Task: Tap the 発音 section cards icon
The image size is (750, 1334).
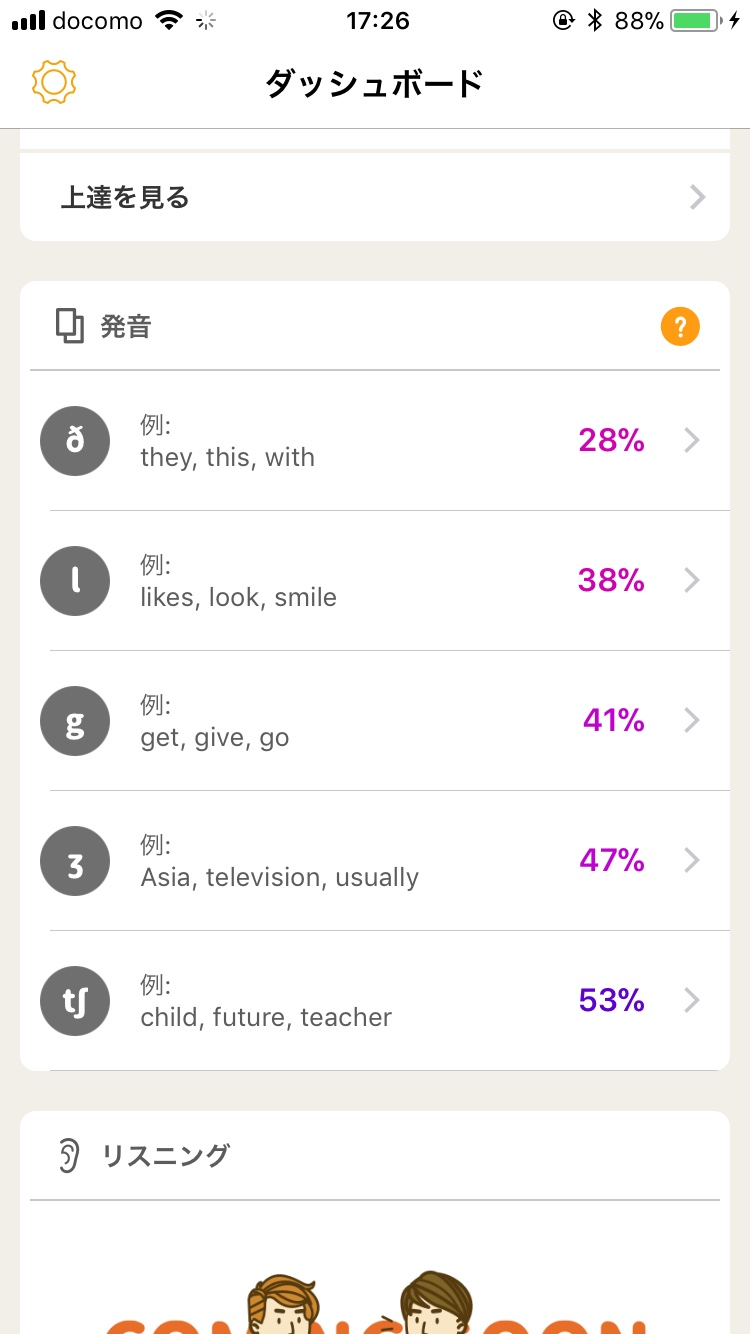Action: [70, 327]
